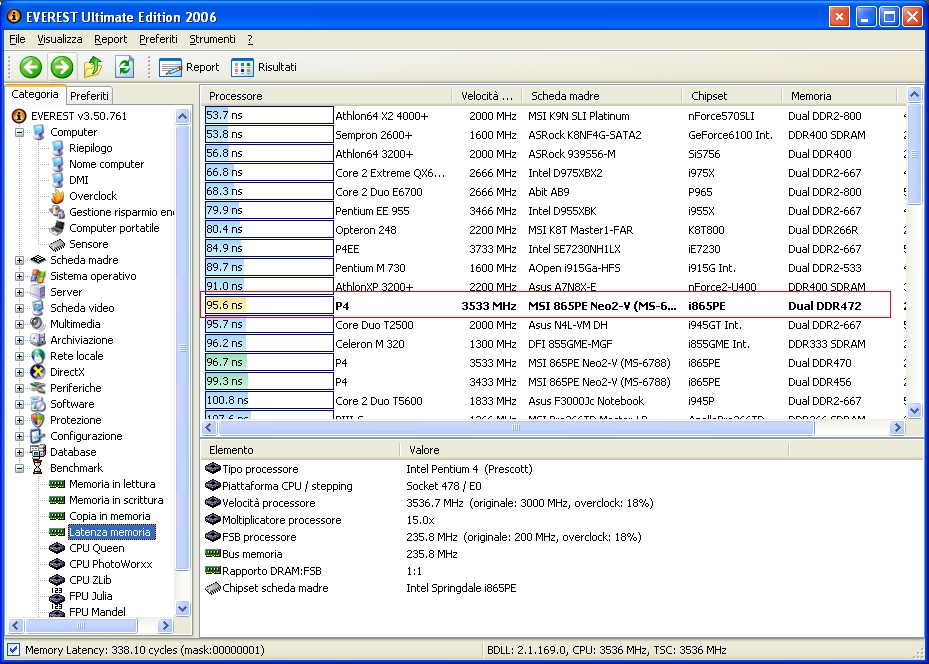Expand the Multimedia tree node
The height and width of the screenshot is (664, 929).
point(20,324)
